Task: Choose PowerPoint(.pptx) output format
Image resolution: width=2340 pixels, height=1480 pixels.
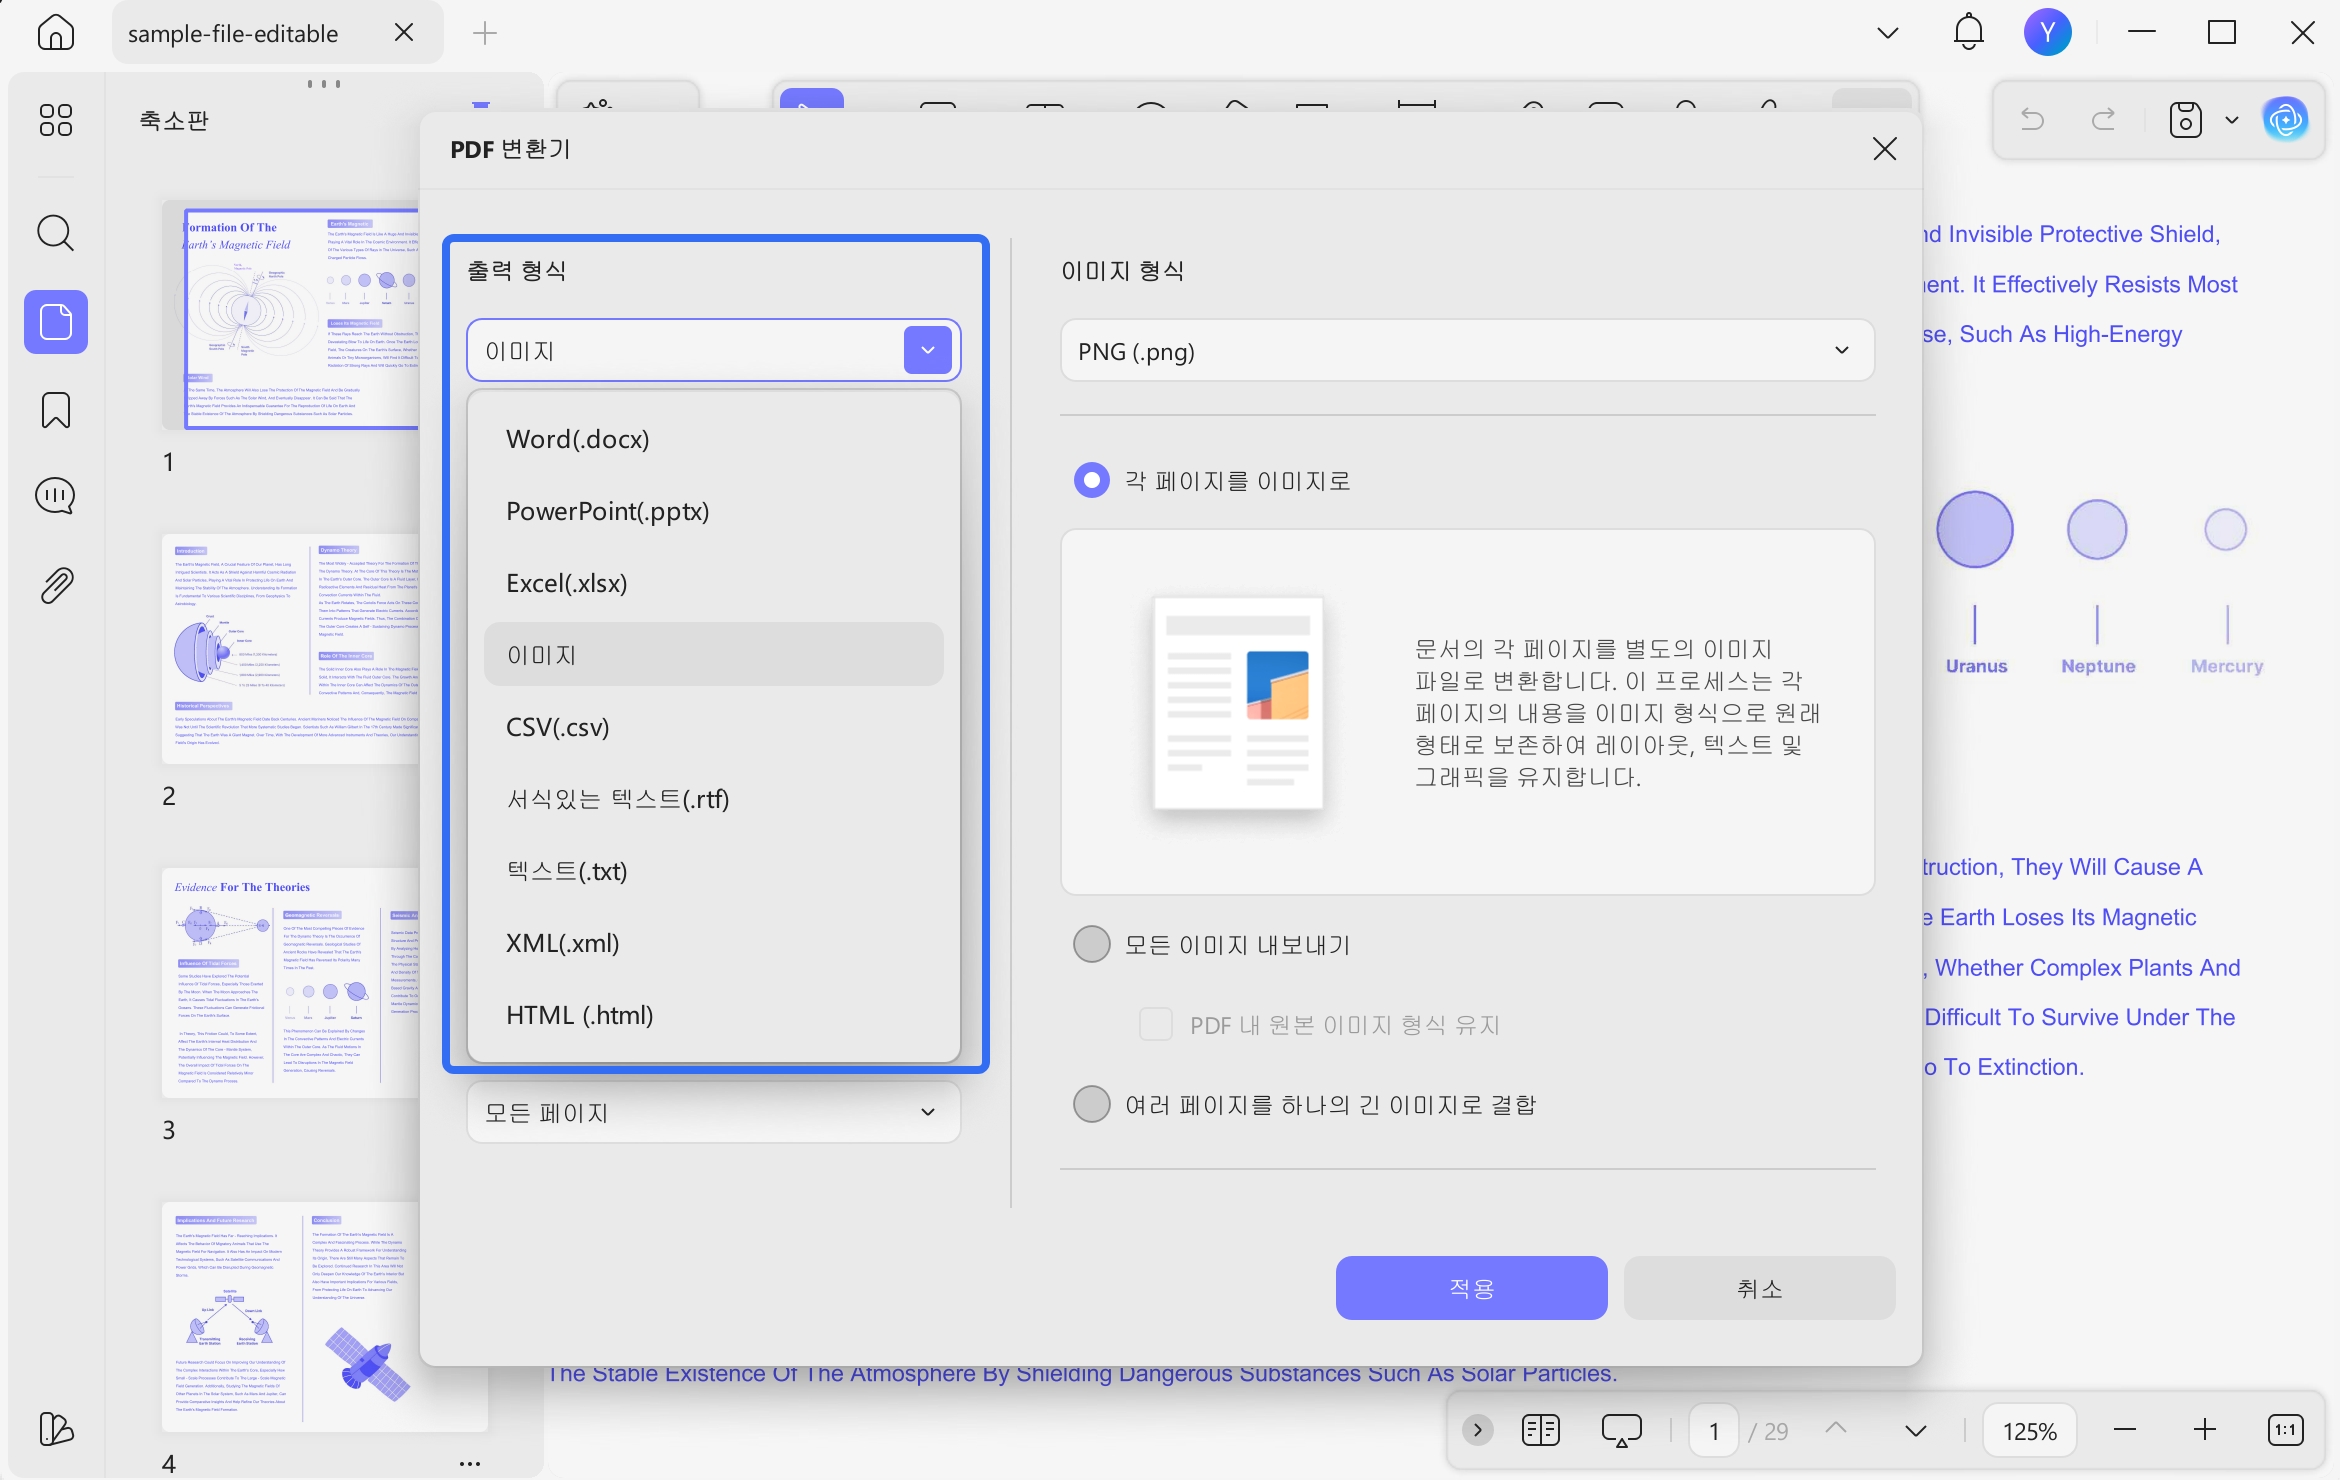Action: coord(713,511)
